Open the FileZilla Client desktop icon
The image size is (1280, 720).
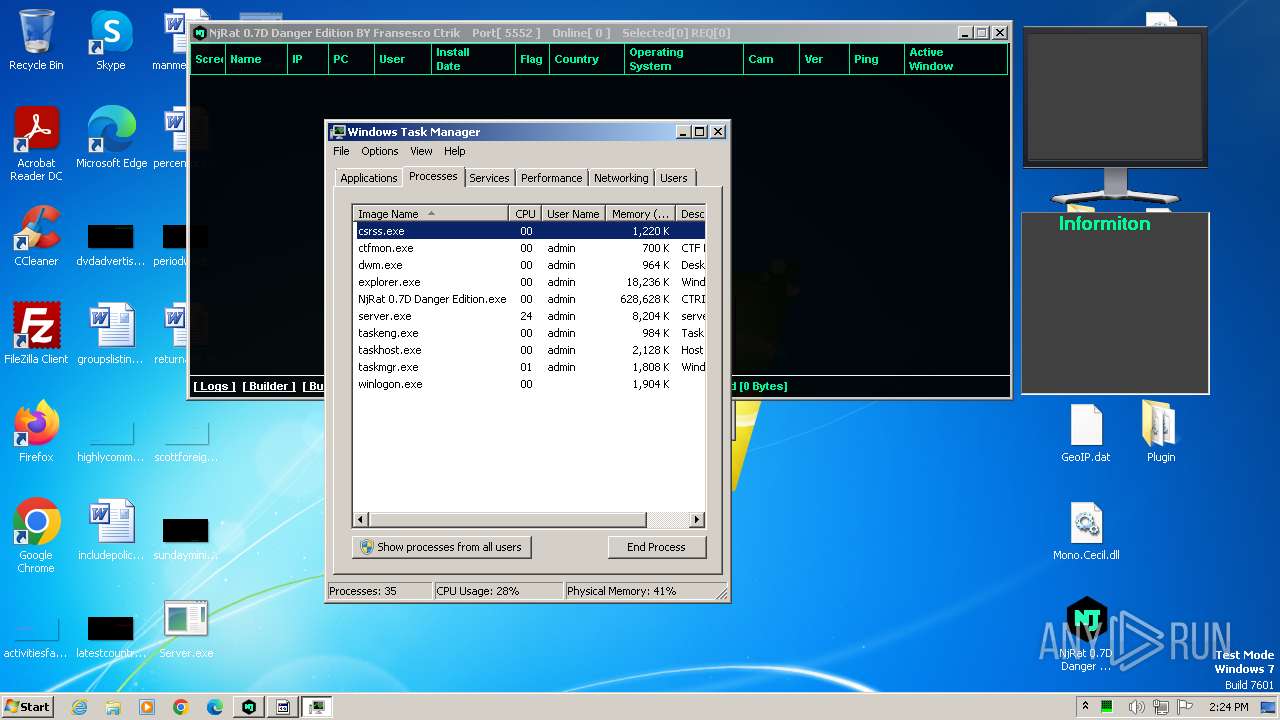pyautogui.click(x=36, y=334)
